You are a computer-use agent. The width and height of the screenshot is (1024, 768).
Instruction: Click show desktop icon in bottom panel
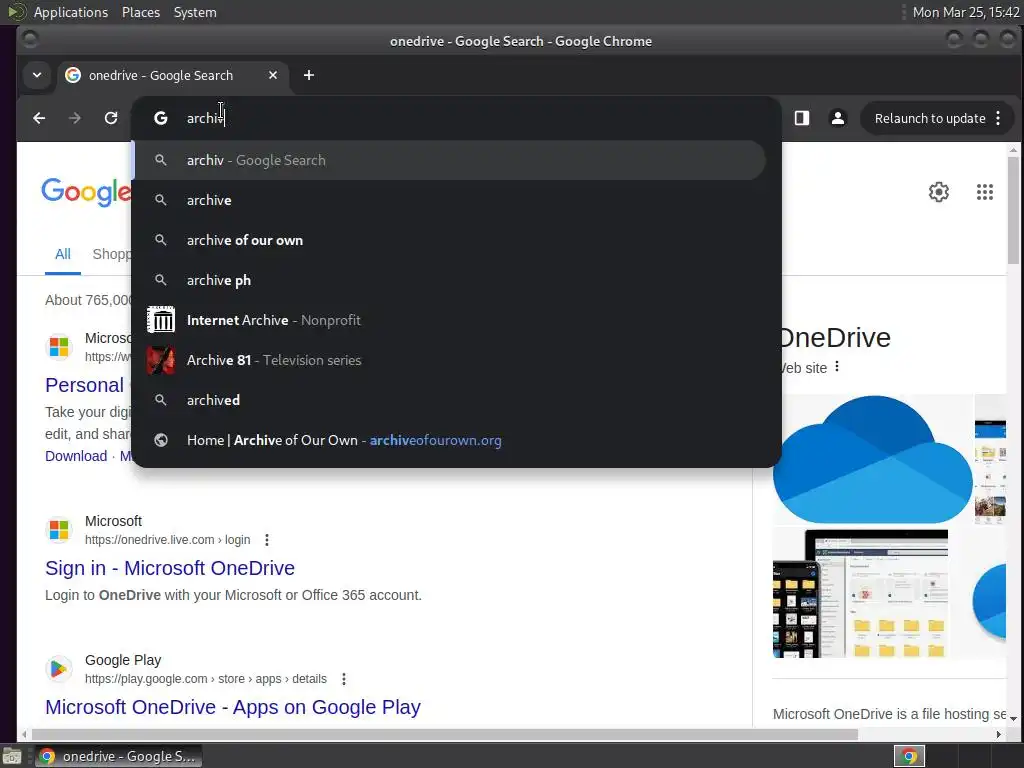[12, 756]
